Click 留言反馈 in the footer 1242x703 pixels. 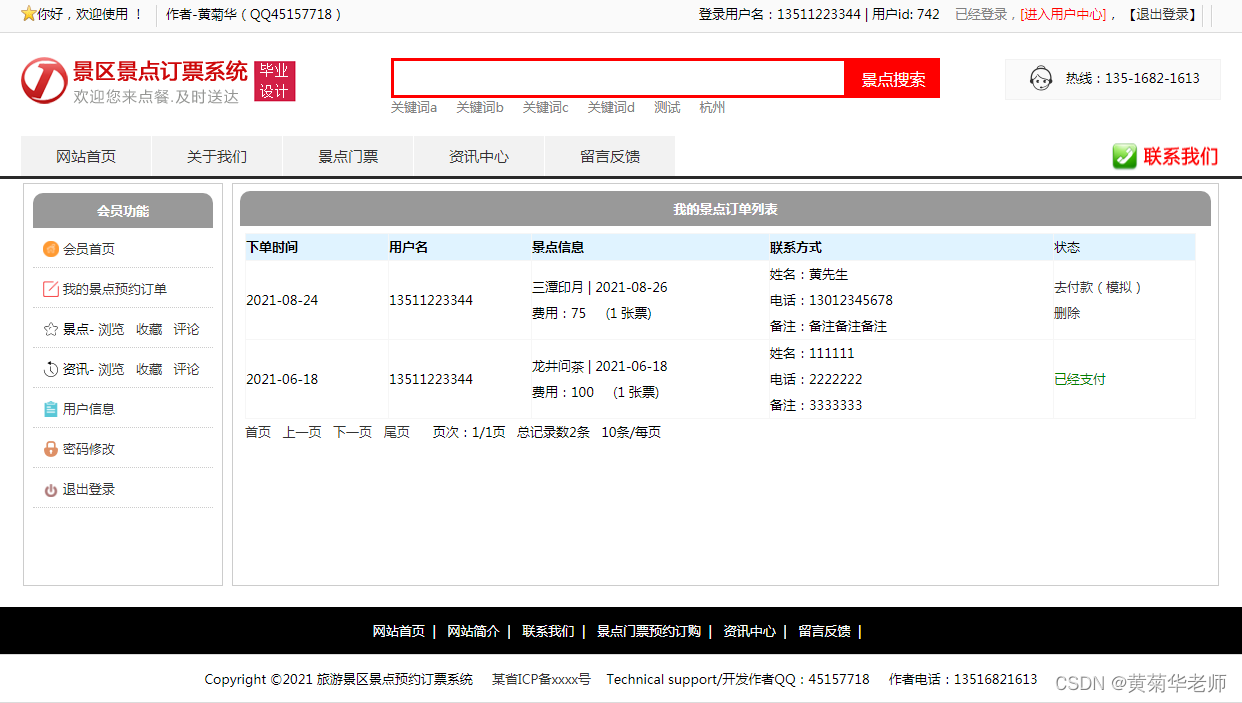(824, 631)
